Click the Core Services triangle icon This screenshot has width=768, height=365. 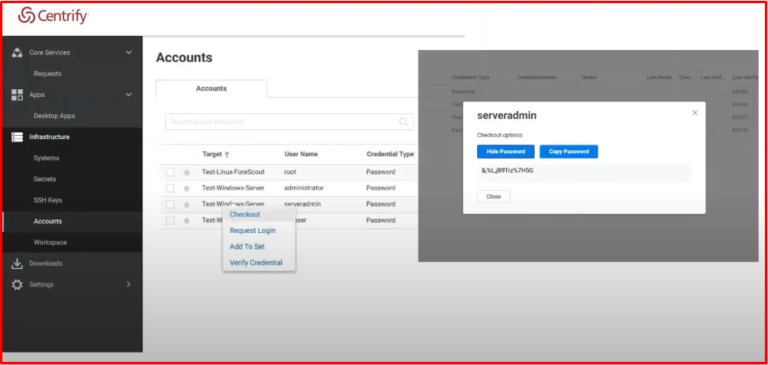17,52
